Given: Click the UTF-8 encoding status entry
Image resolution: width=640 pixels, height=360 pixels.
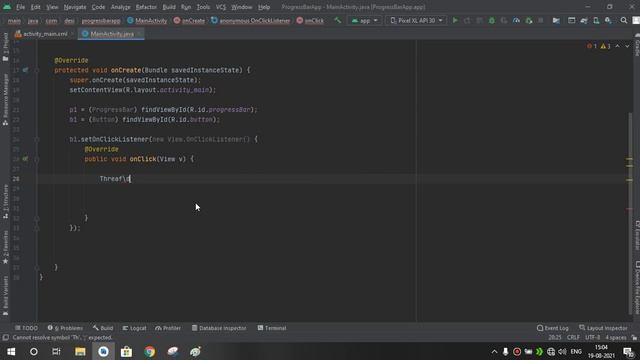Looking at the screenshot, I should point(592,338).
